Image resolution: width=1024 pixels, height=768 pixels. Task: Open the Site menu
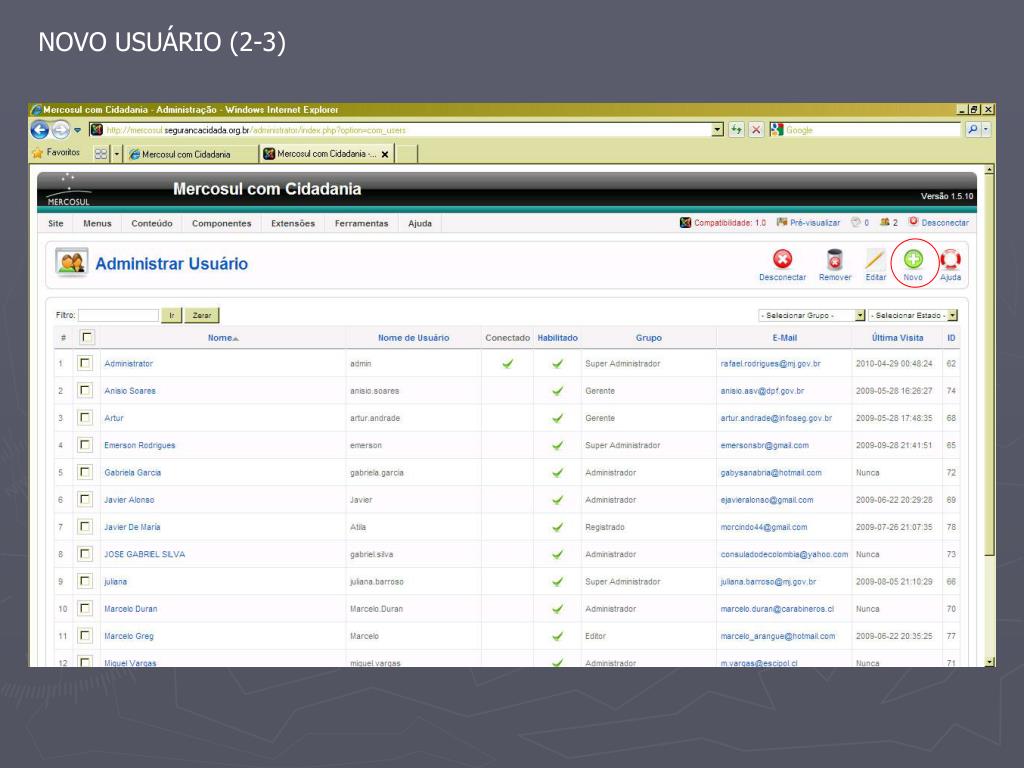[56, 223]
